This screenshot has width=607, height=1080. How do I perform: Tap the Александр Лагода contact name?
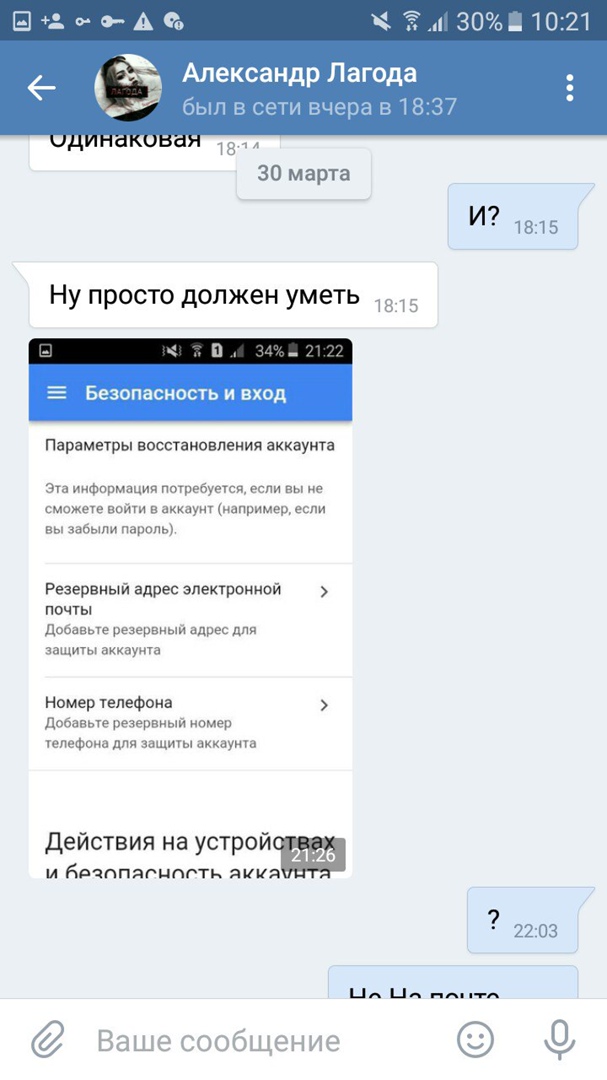tap(299, 73)
